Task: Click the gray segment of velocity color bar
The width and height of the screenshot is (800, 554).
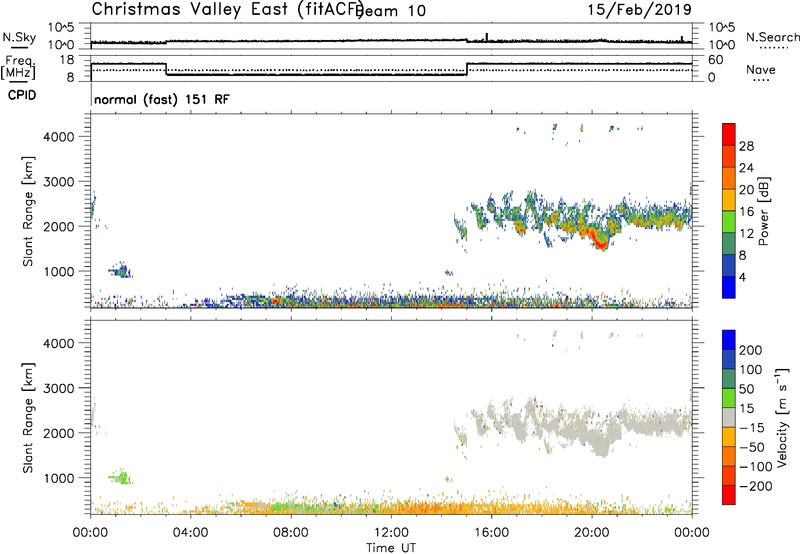Action: coord(729,417)
